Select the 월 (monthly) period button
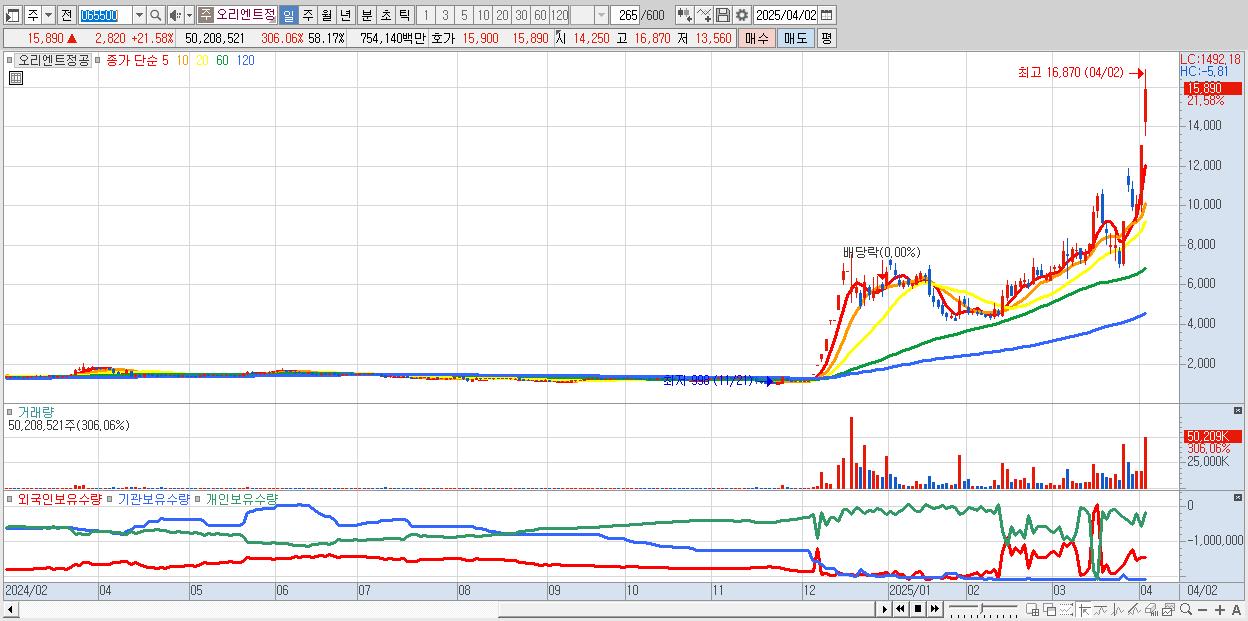Viewport: 1248px width, 621px height. (x=326, y=15)
